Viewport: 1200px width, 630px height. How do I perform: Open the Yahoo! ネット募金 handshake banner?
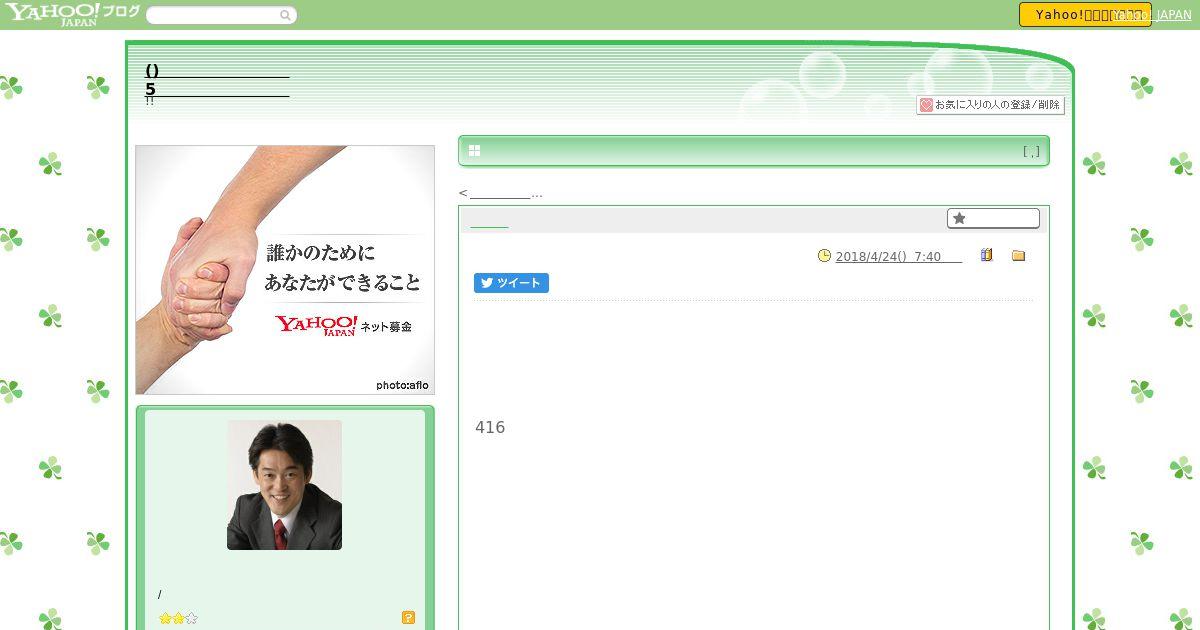(285, 270)
